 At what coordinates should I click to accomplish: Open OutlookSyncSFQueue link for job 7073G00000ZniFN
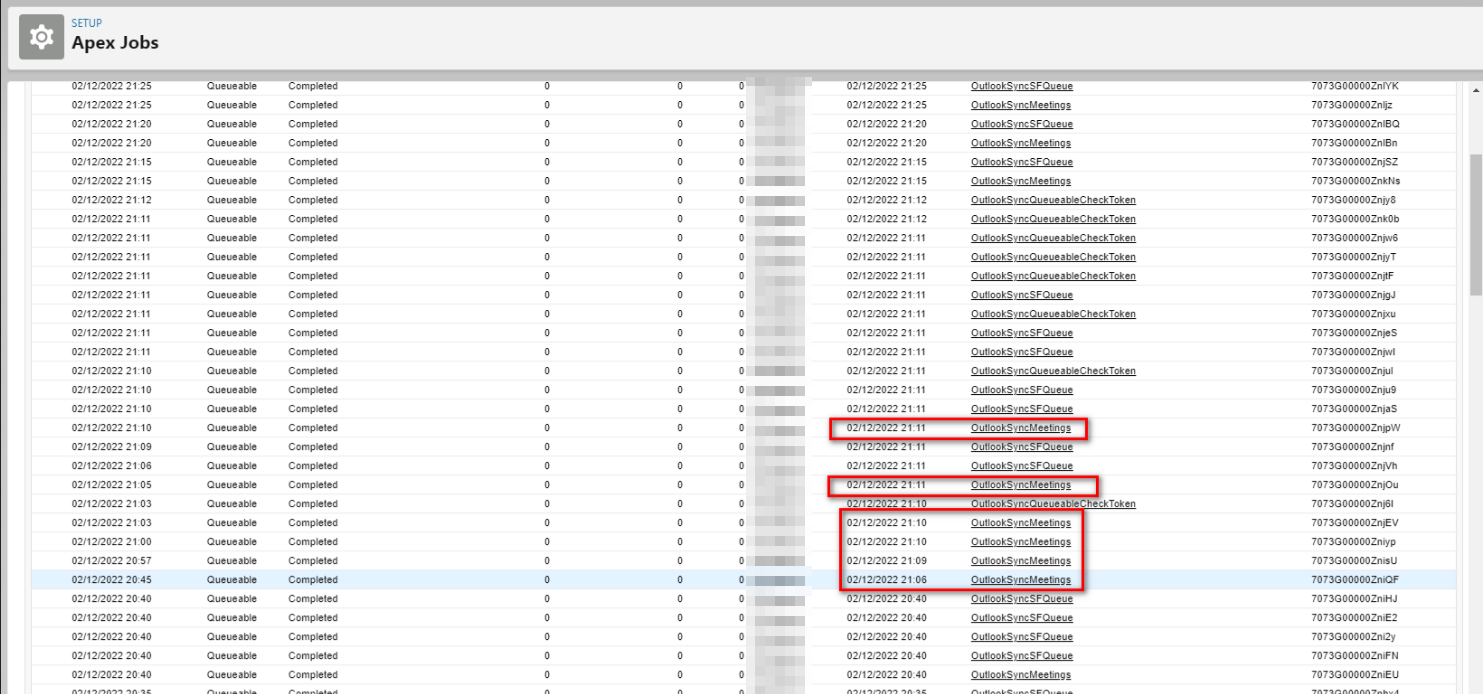1021,656
